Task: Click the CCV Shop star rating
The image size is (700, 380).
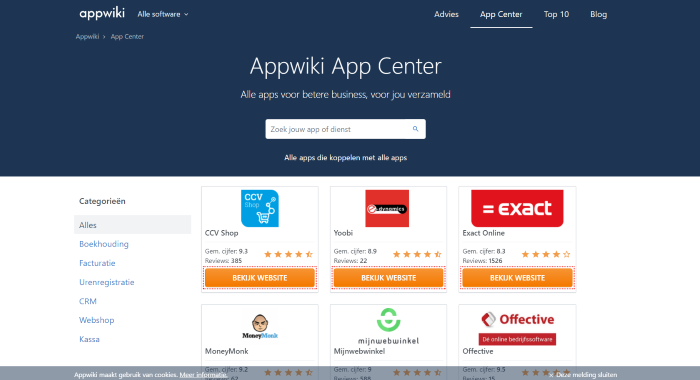Action: (288, 255)
